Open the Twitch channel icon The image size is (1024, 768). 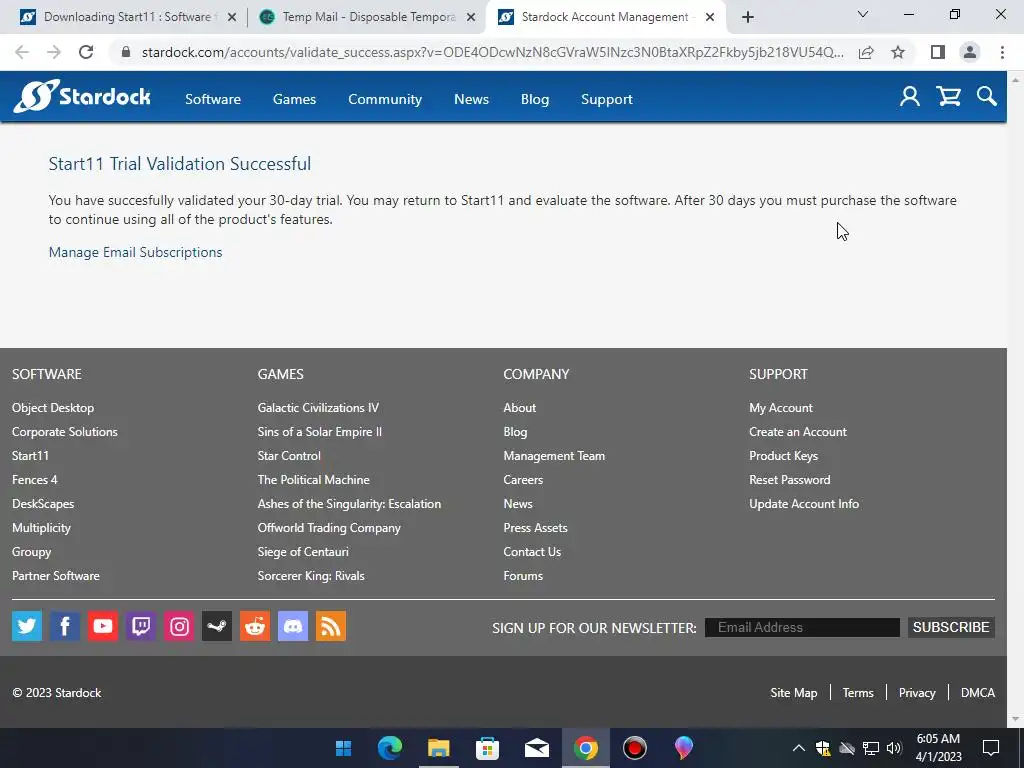(140, 626)
